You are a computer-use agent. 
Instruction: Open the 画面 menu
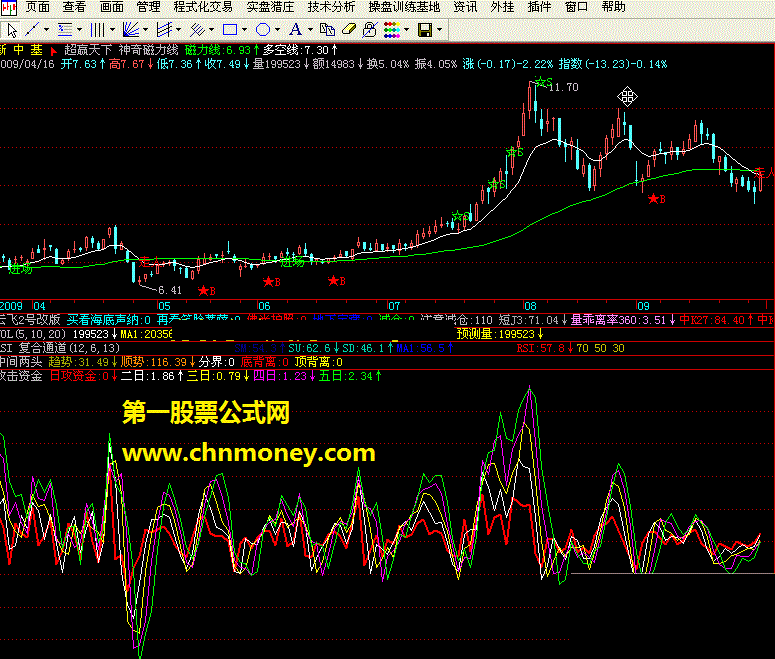click(x=111, y=7)
